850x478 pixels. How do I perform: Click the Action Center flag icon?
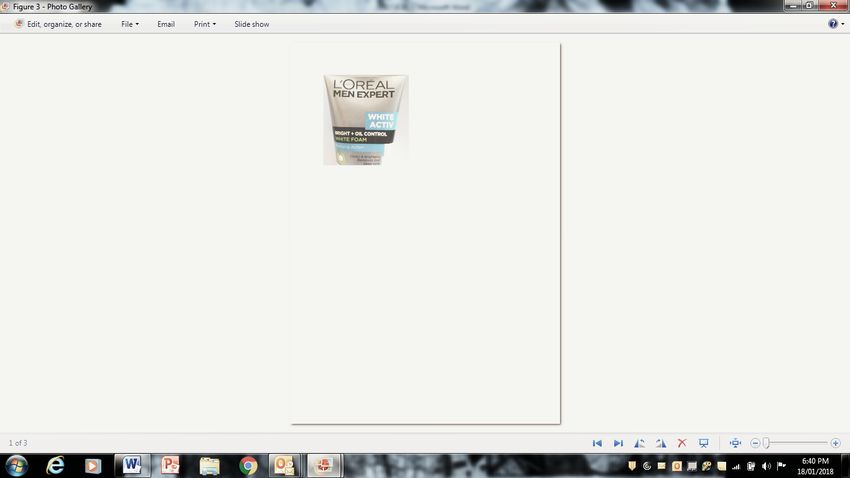point(781,466)
